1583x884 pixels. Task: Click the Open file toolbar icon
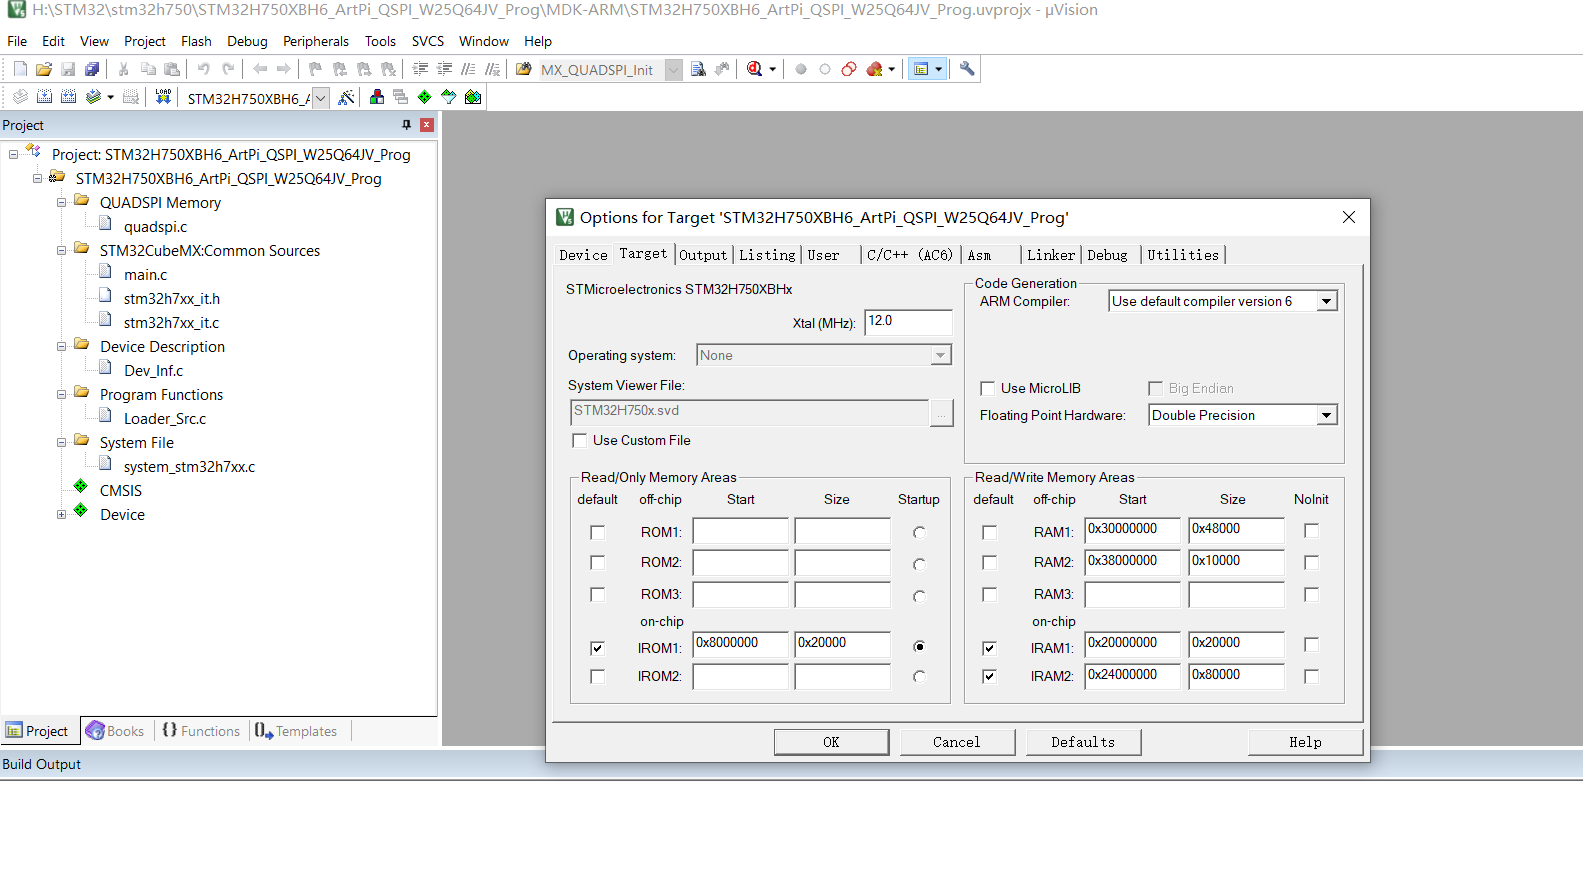[44, 69]
